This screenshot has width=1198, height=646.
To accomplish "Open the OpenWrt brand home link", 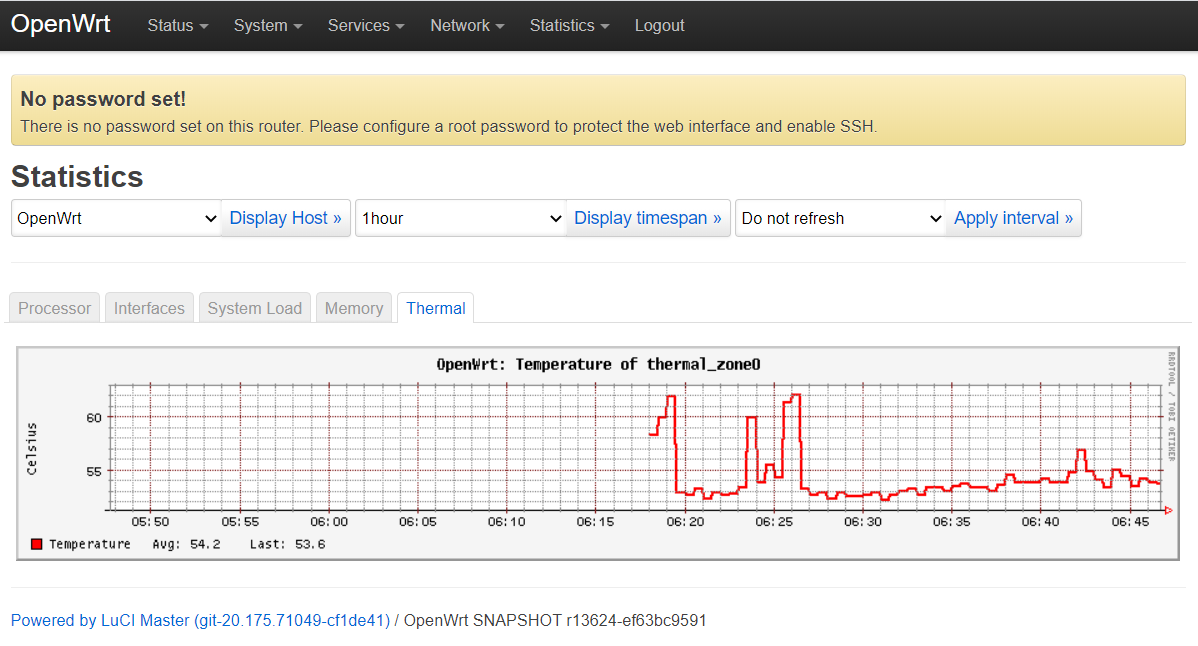I will (60, 24).
